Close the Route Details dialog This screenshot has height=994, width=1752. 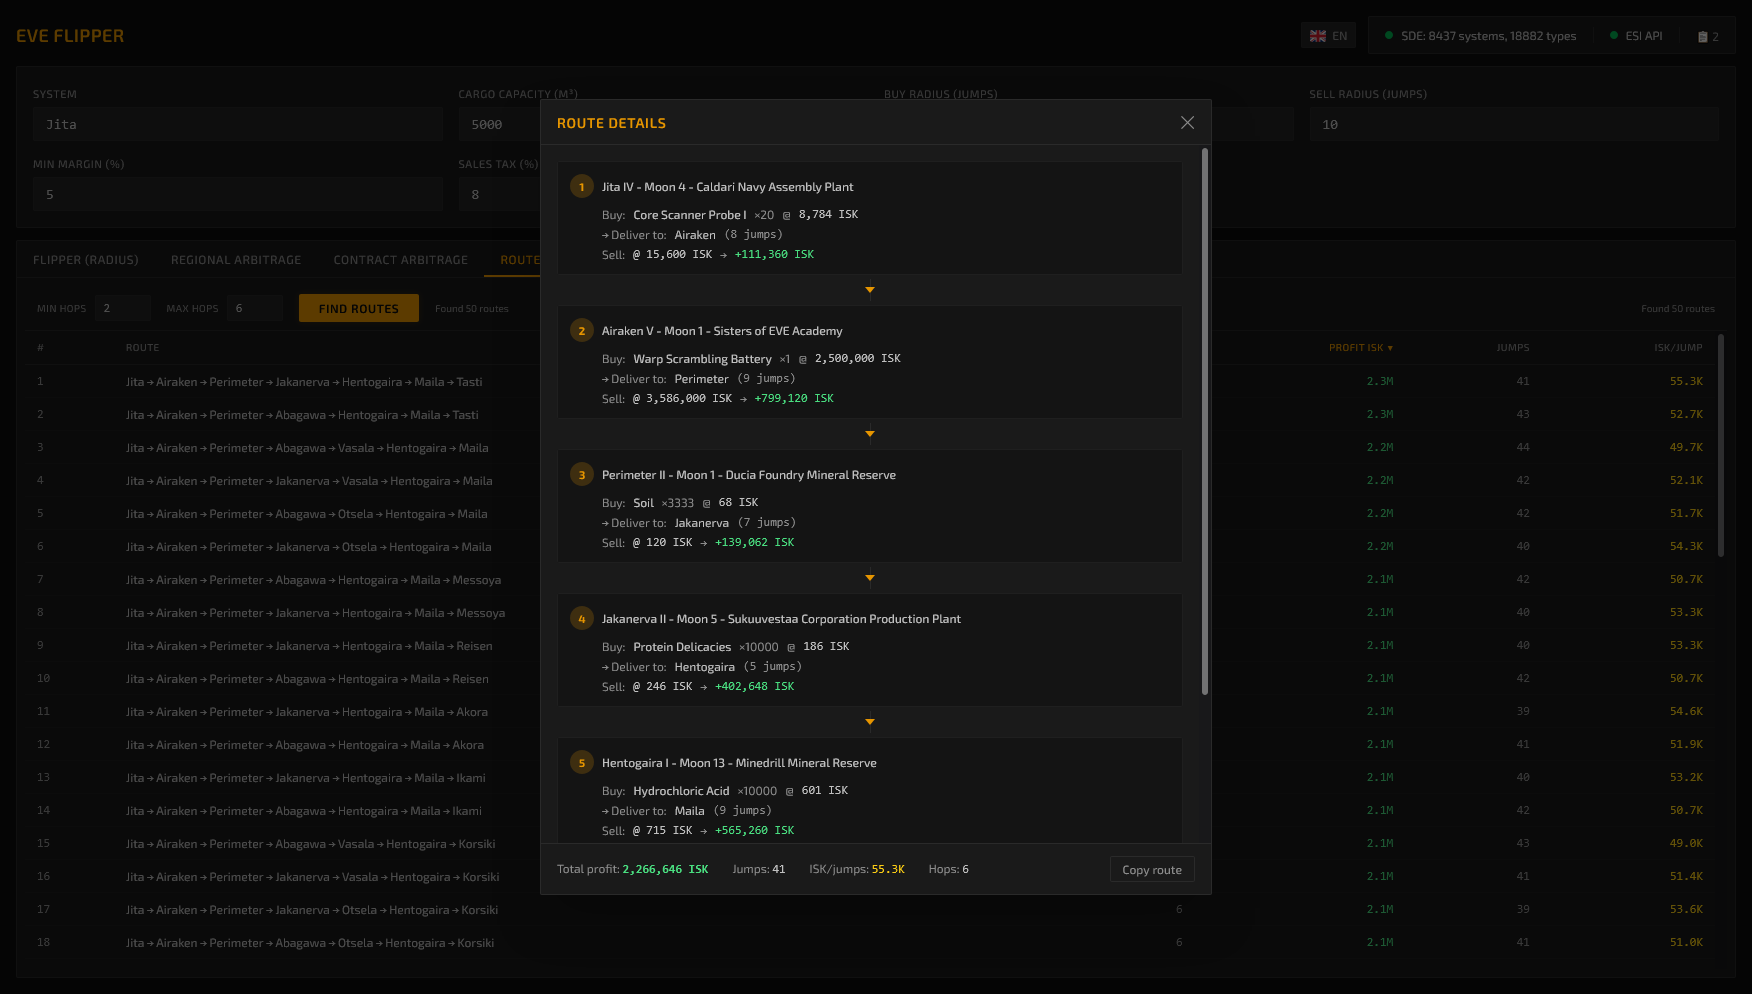(1187, 122)
